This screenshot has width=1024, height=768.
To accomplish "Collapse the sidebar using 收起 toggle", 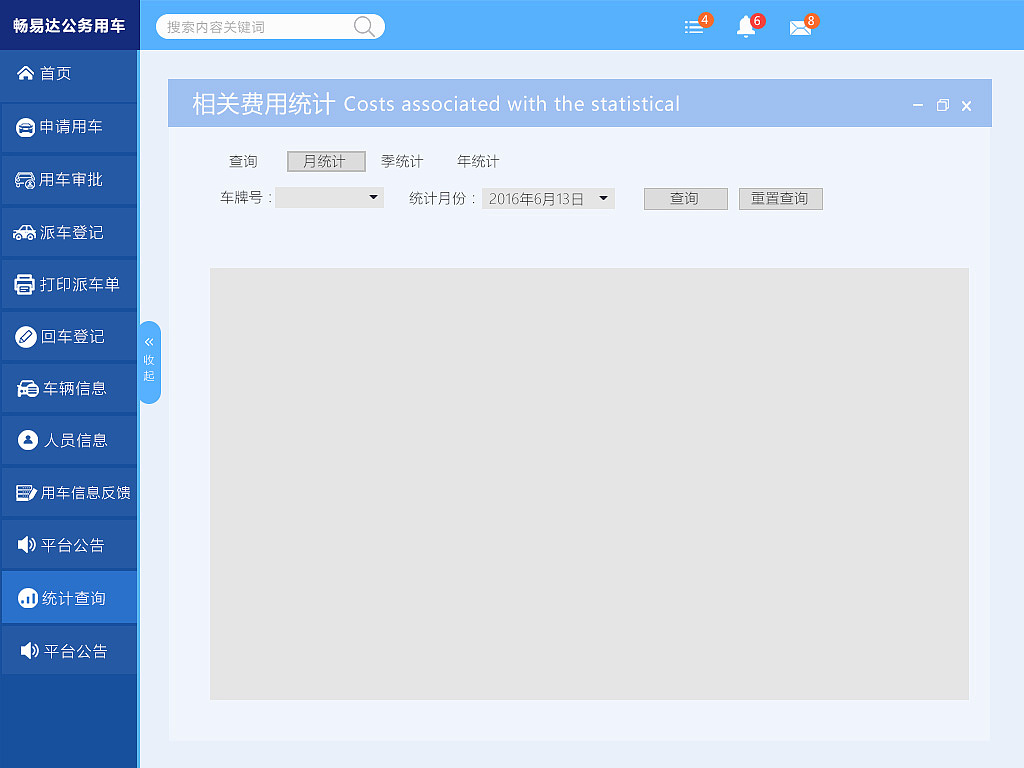I will point(150,362).
